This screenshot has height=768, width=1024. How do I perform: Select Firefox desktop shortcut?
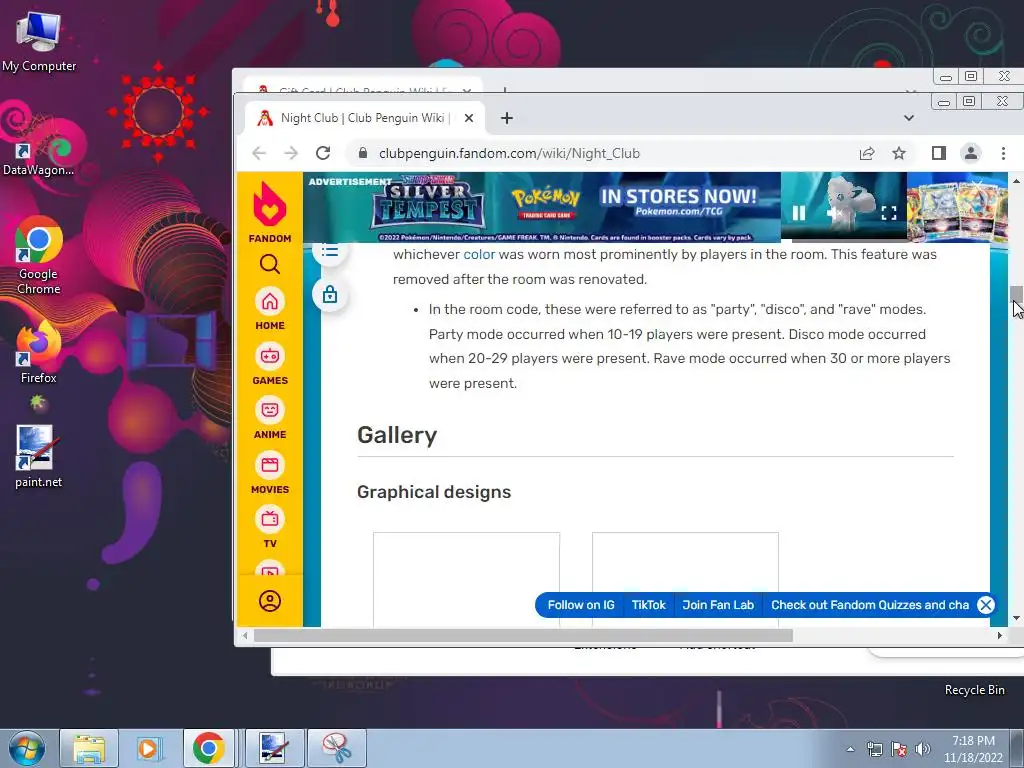39,353
